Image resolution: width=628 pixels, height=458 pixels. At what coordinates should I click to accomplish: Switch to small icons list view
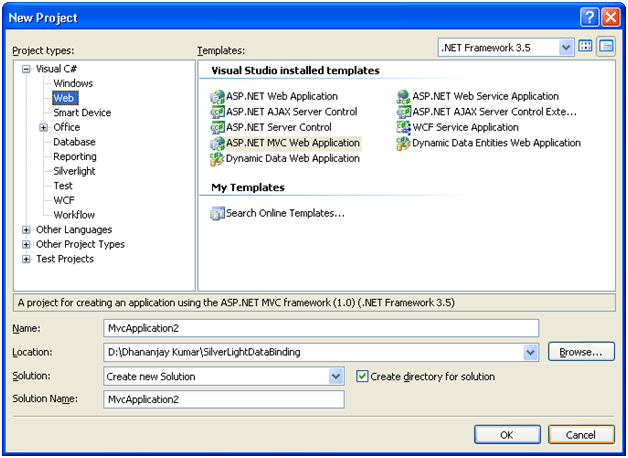click(606, 47)
